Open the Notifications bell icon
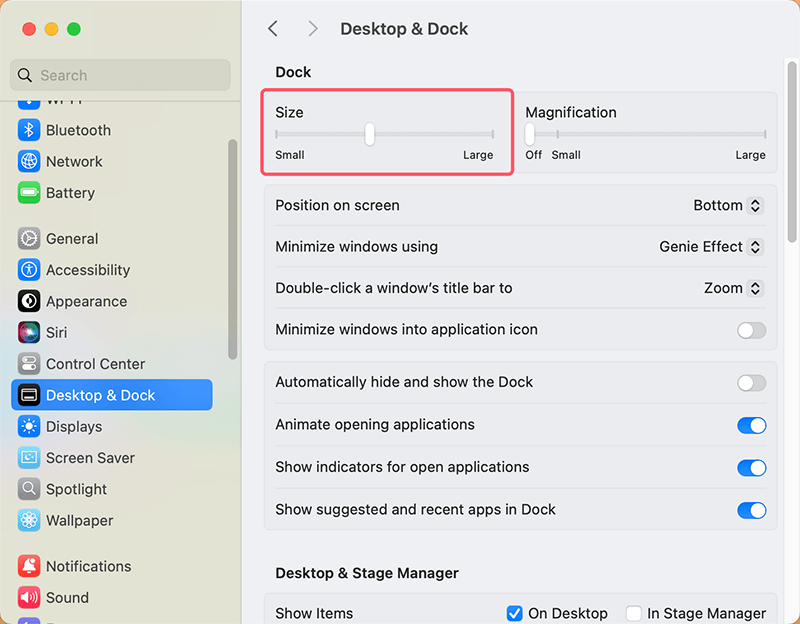The height and width of the screenshot is (624, 800). pyautogui.click(x=29, y=566)
